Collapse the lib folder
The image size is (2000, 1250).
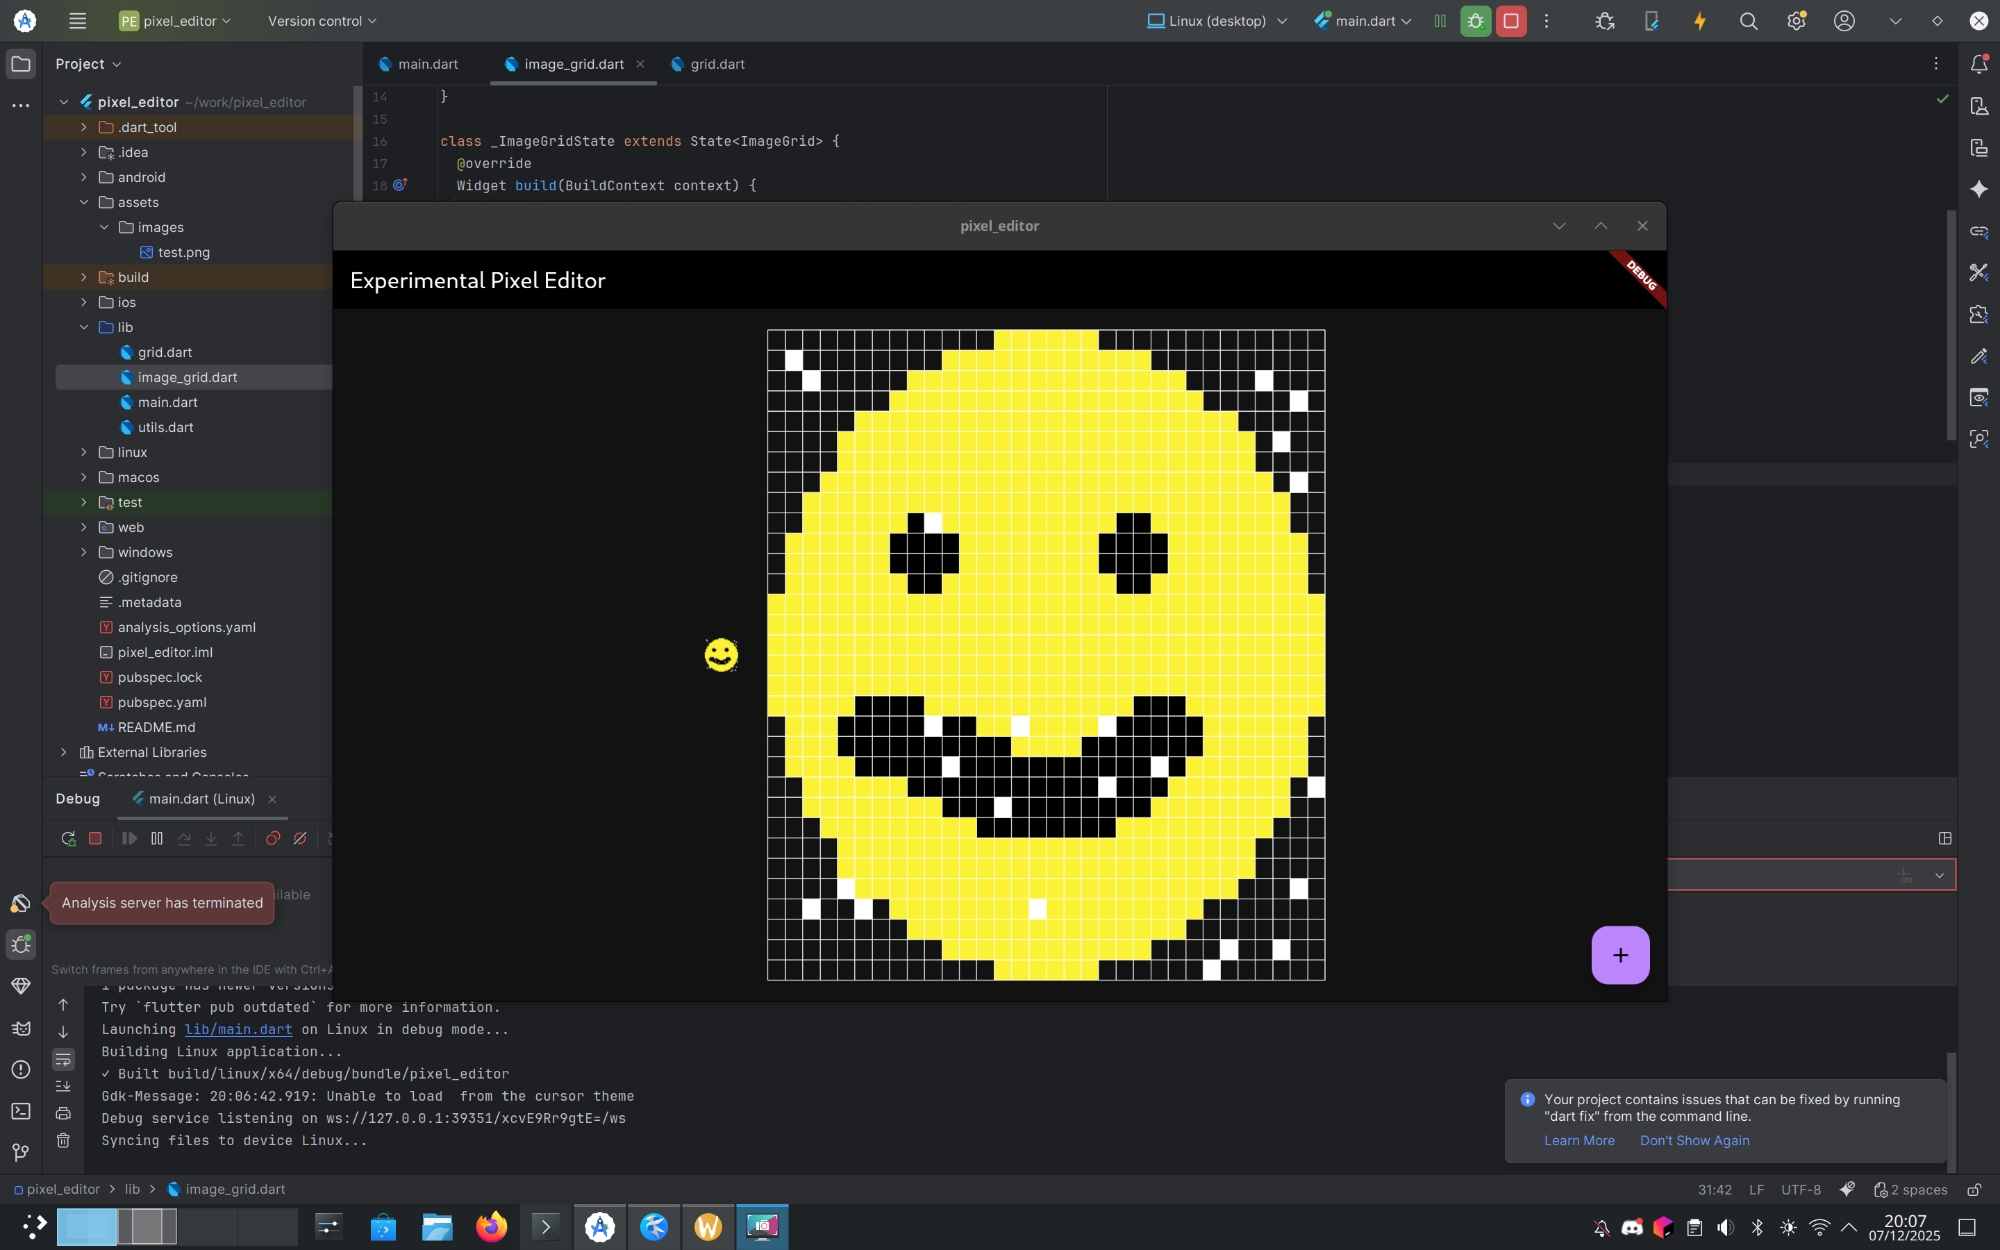tap(84, 327)
